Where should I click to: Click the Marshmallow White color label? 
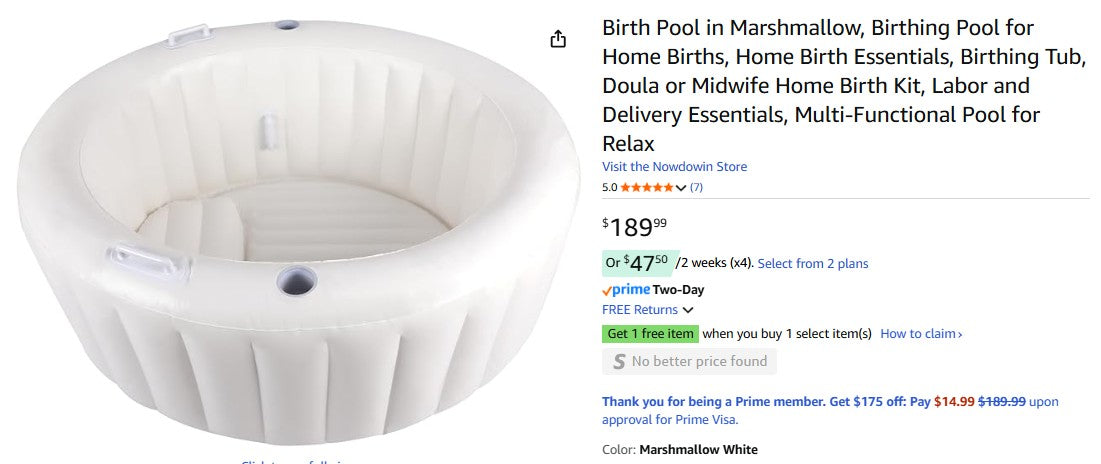pos(698,450)
